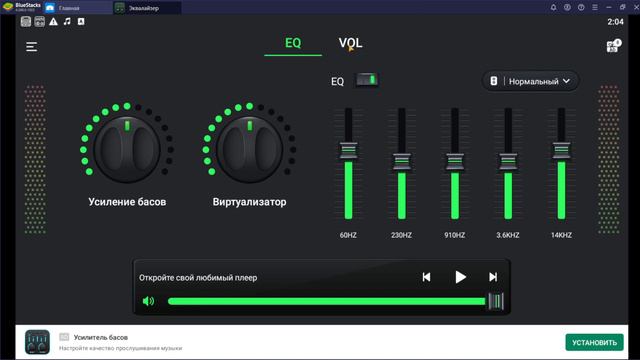Screen dimensions: 640x360
Task: Select the EQ tab
Action: [293, 43]
